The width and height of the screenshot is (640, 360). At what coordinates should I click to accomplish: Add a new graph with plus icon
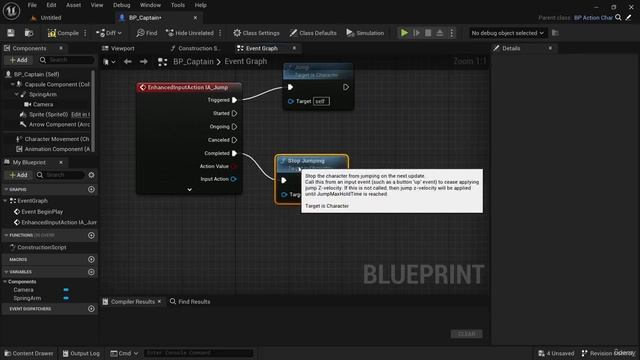[91, 189]
